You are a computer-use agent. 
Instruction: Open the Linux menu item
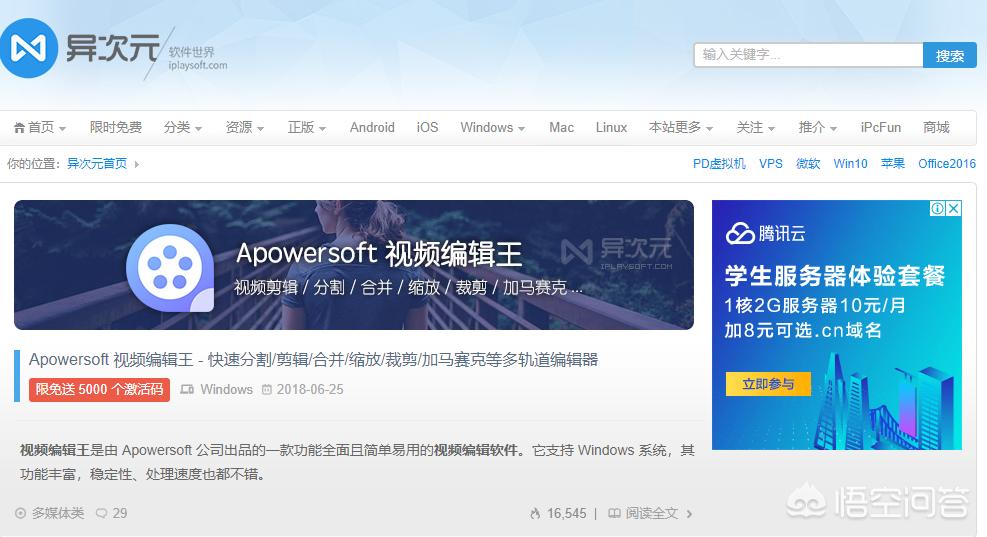(x=611, y=127)
